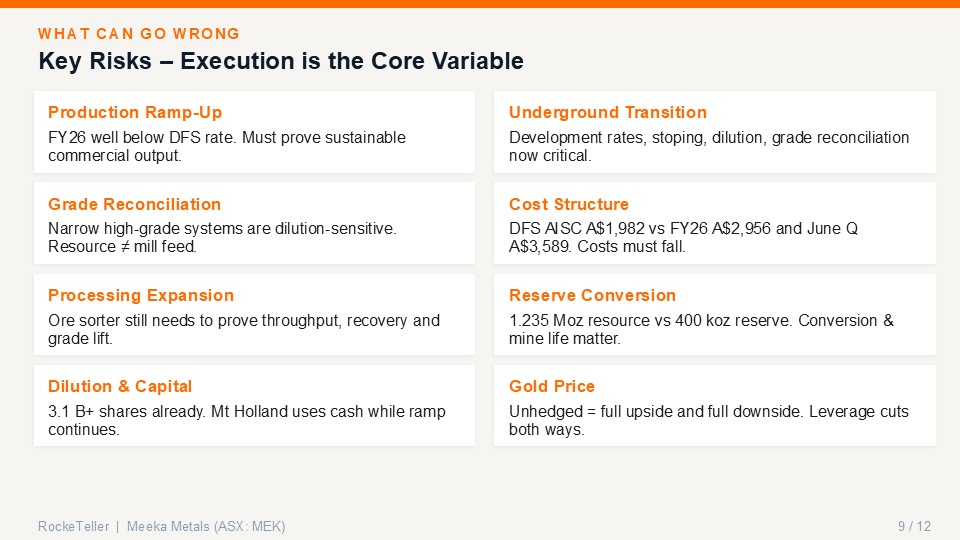Select the Unhedged full upside description

(708, 420)
